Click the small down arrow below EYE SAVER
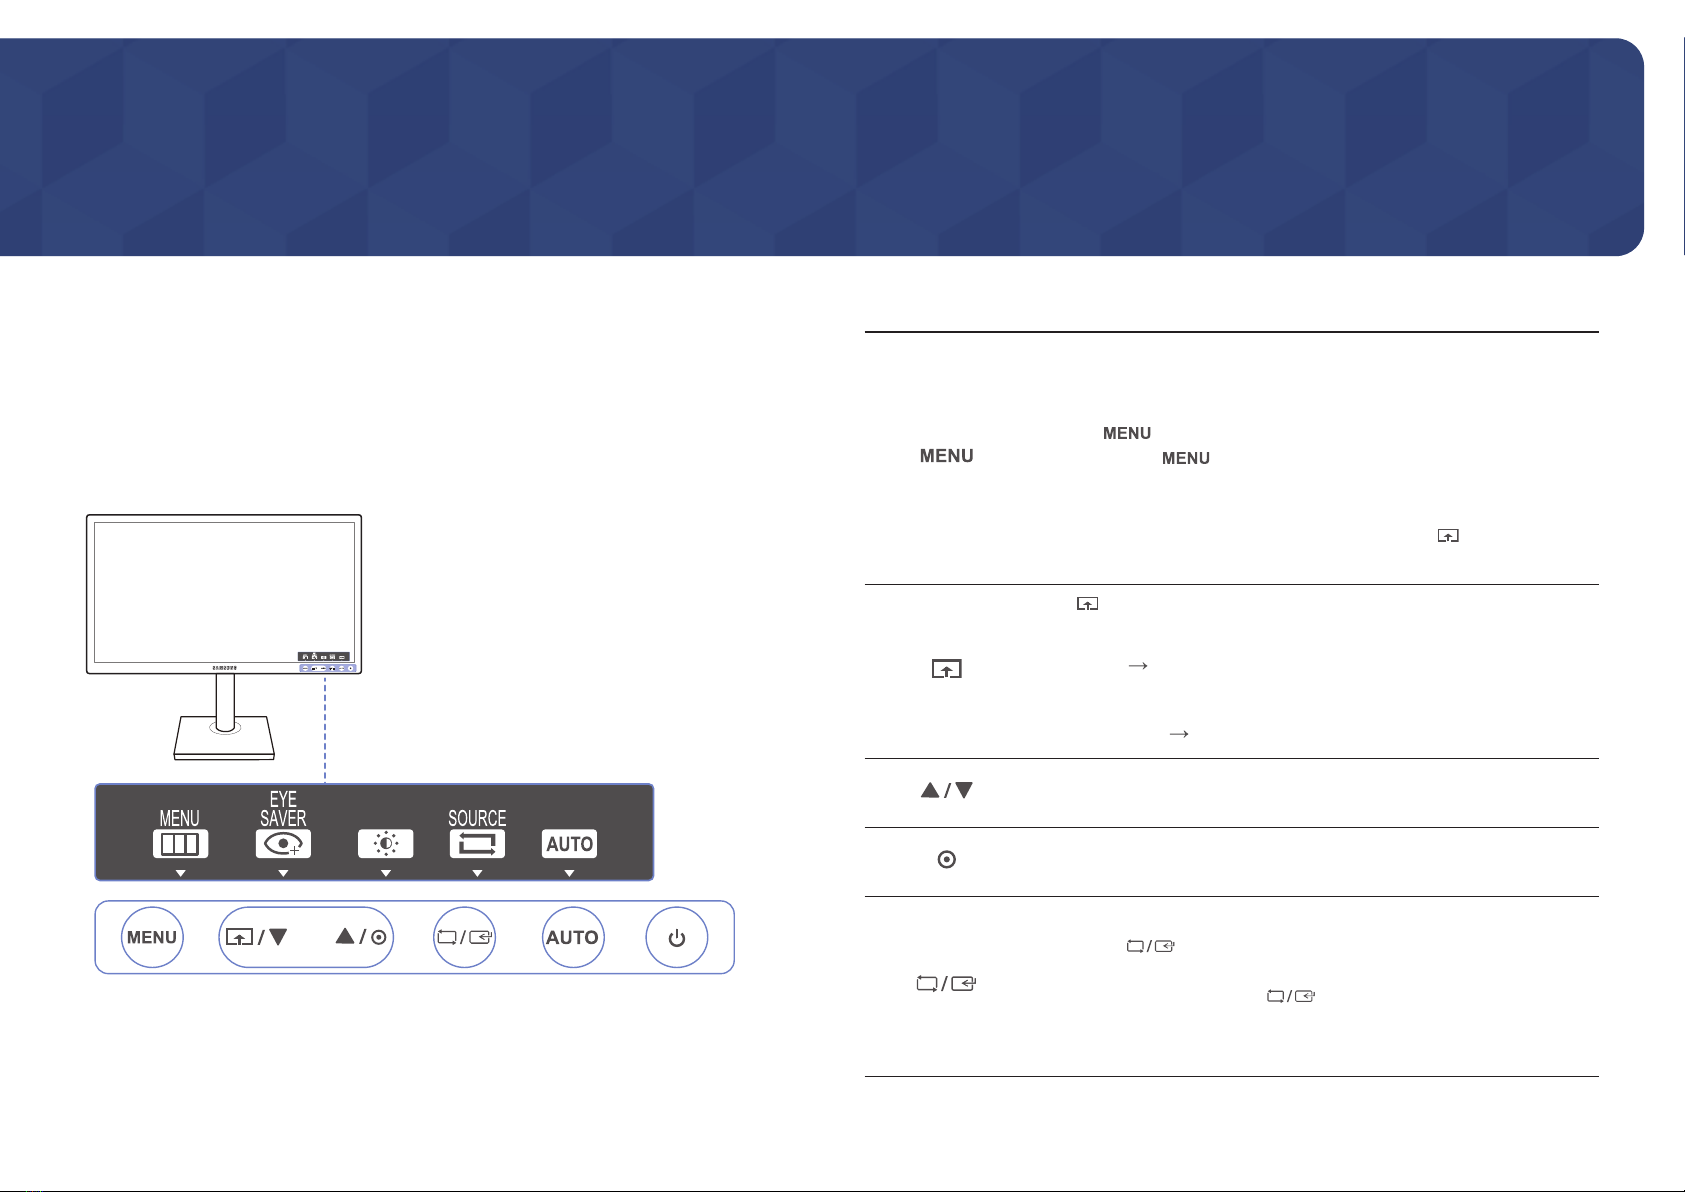 click(283, 873)
